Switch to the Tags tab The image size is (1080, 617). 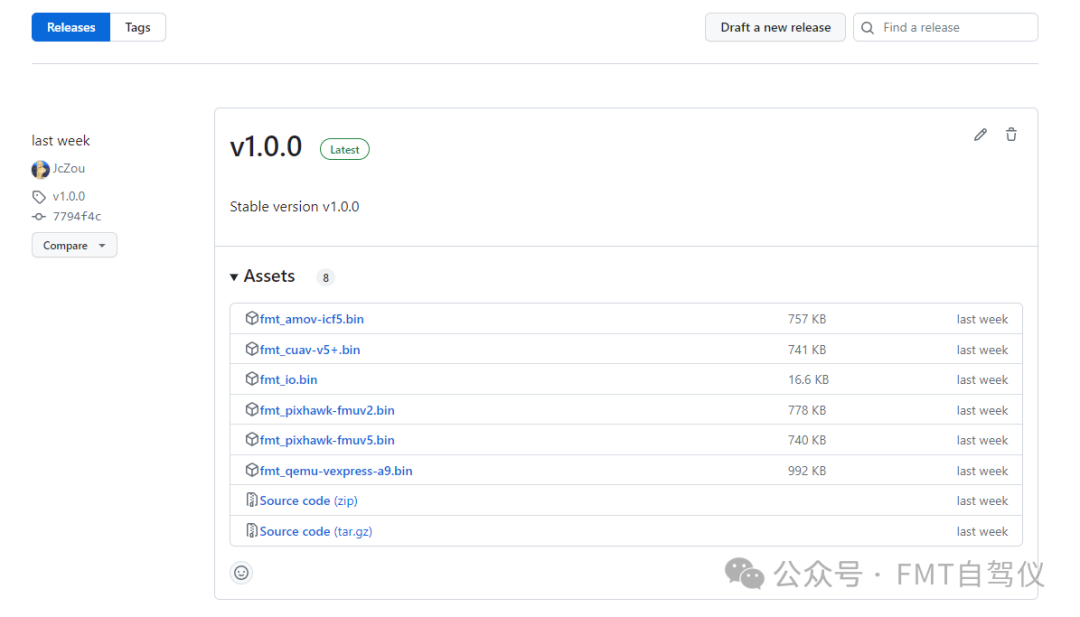138,28
